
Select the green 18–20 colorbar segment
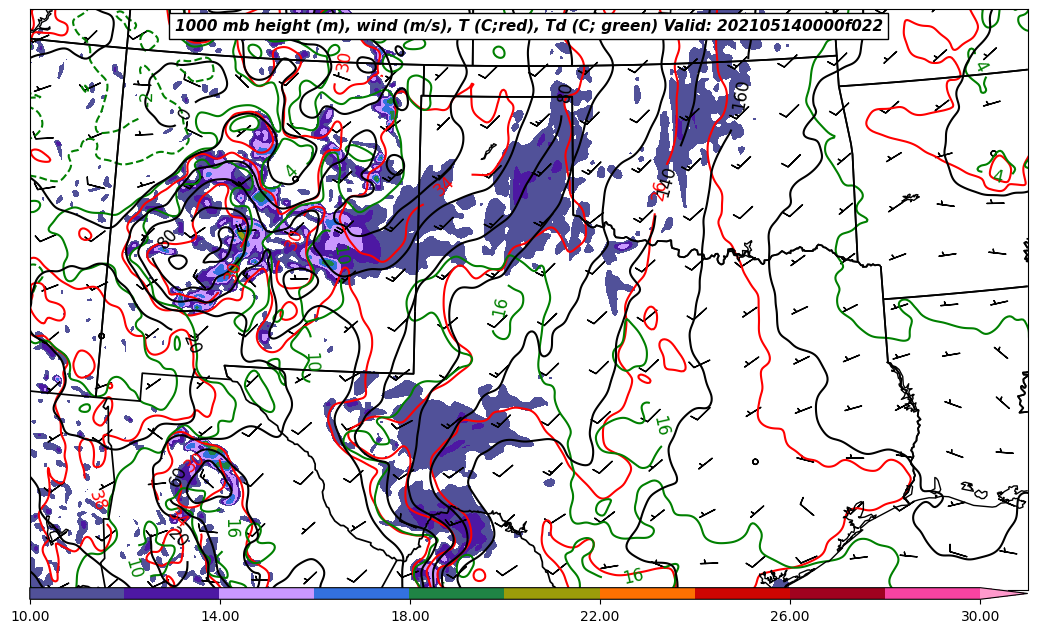click(457, 593)
